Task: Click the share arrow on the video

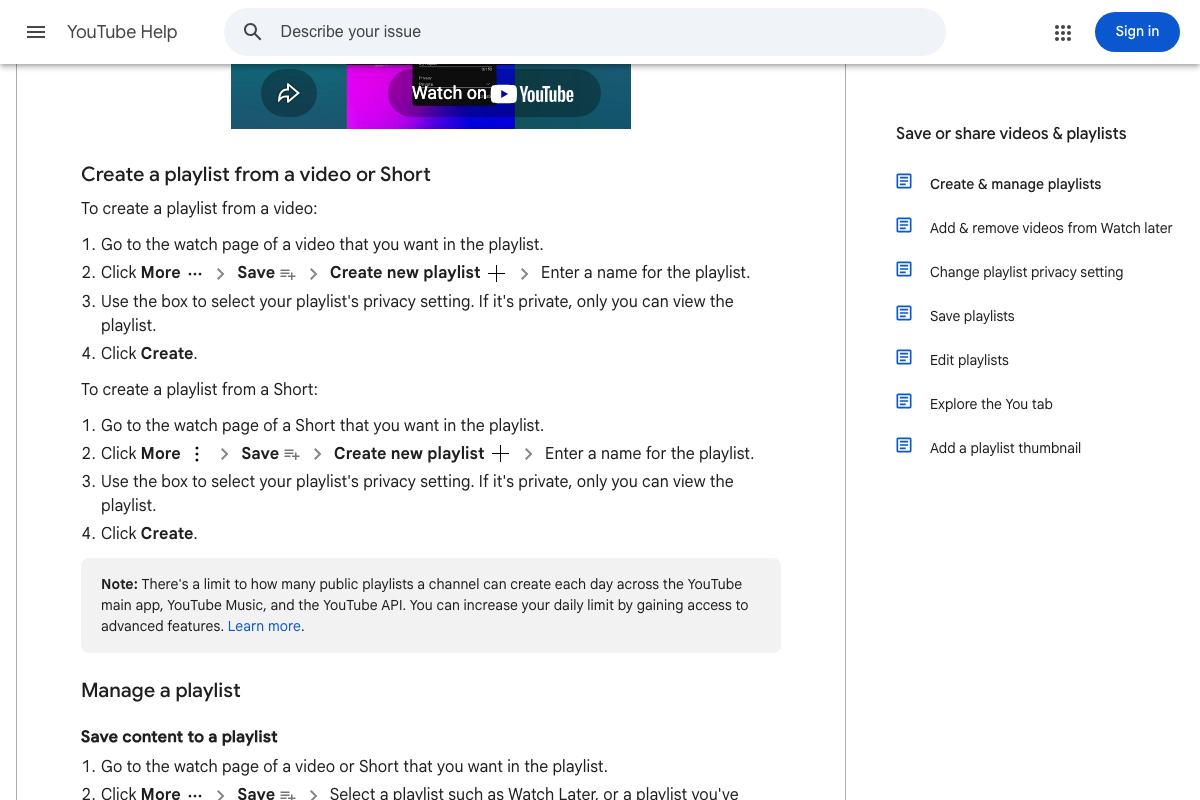Action: pyautogui.click(x=289, y=94)
